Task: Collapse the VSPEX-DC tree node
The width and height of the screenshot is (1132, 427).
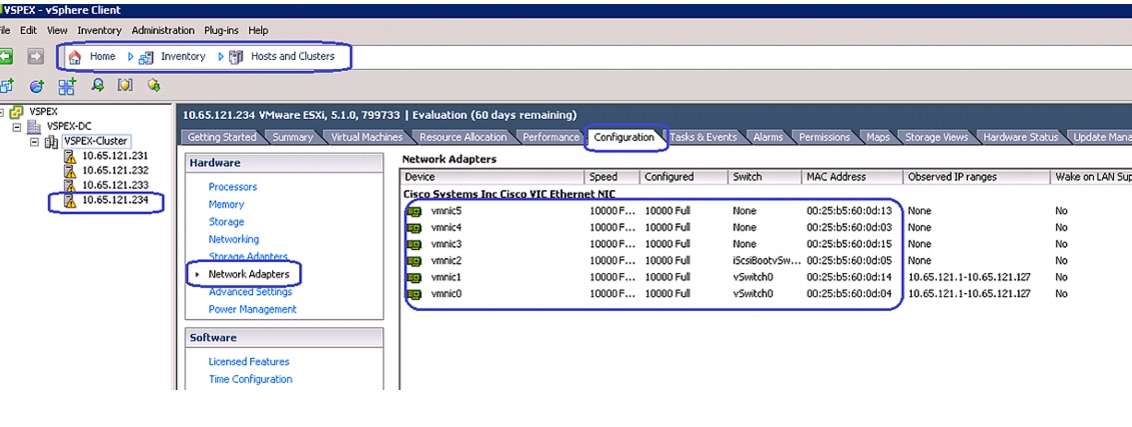Action: [x=19, y=127]
